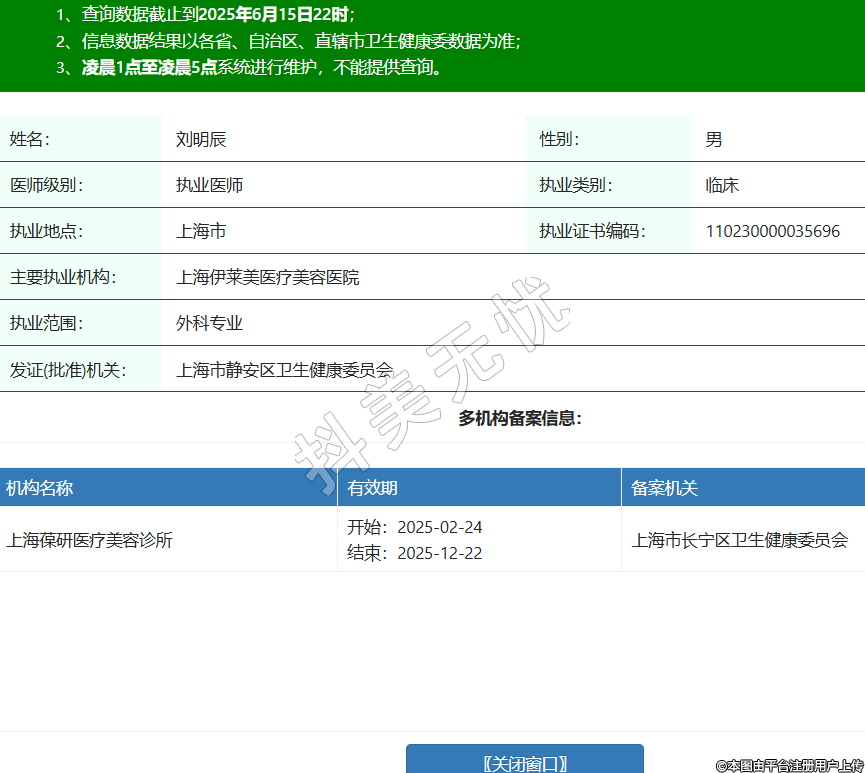The image size is (865, 773).
Task: Click the 多机构备案信息 section heading
Action: [520, 418]
